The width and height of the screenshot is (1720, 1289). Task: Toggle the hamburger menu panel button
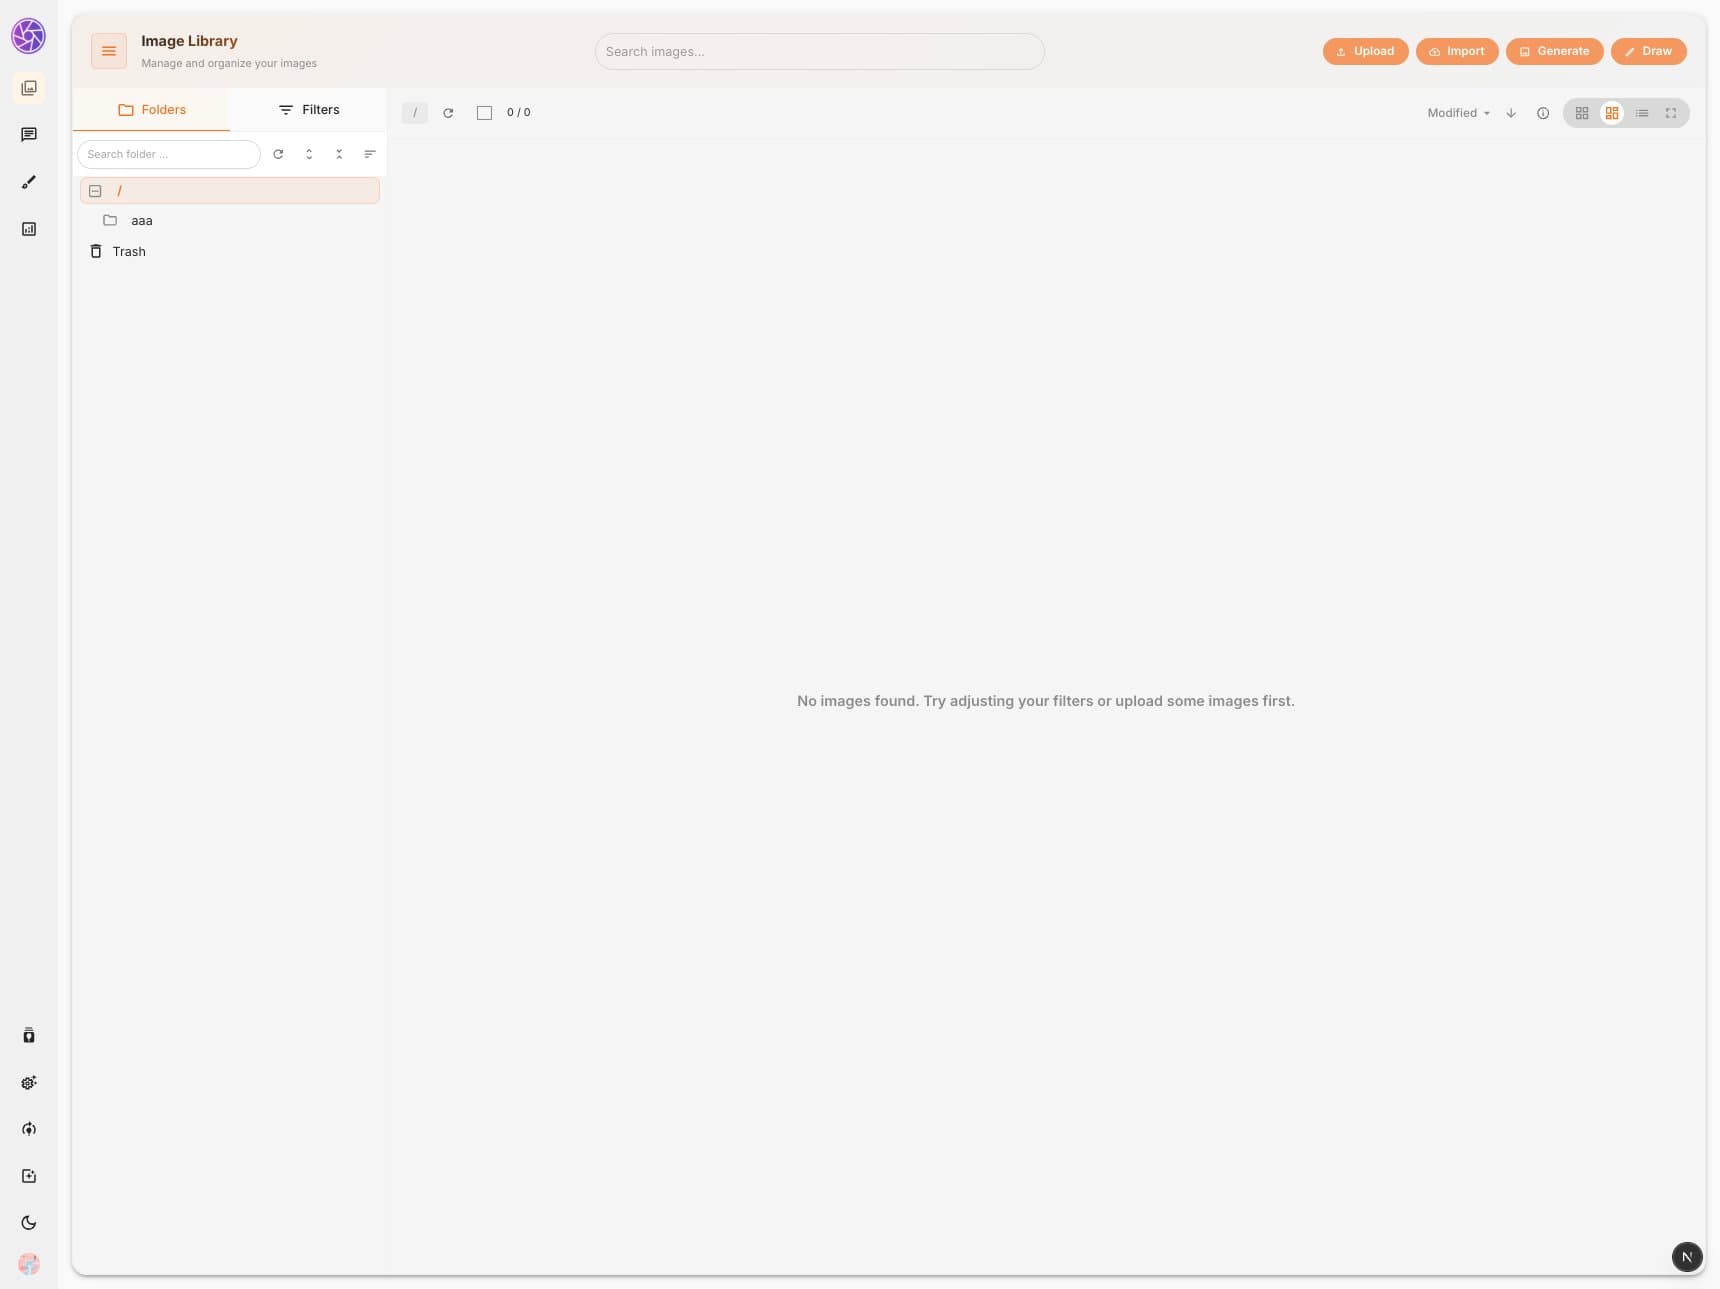click(109, 51)
